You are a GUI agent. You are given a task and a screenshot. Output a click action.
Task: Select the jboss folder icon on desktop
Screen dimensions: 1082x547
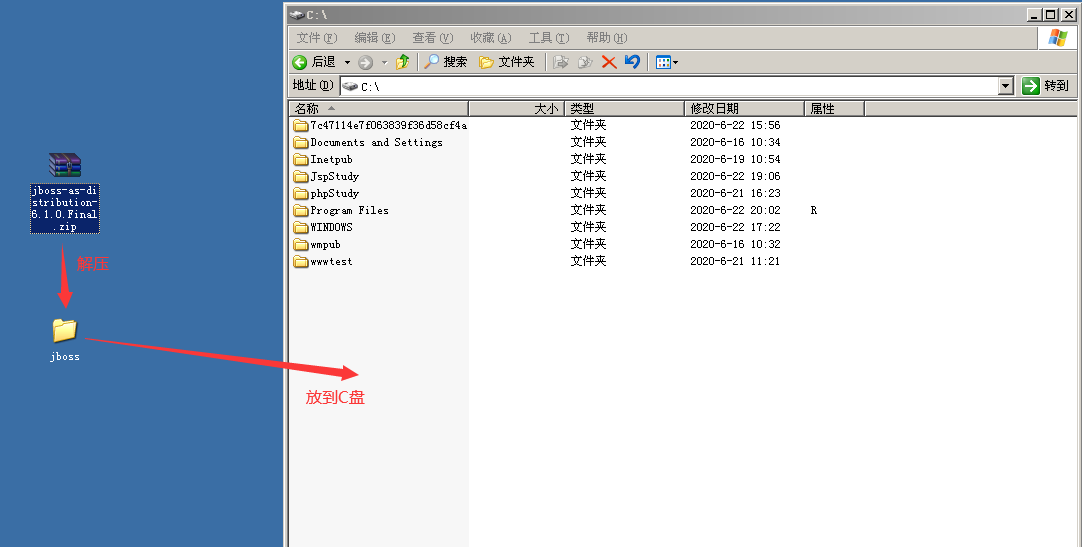tap(65, 330)
